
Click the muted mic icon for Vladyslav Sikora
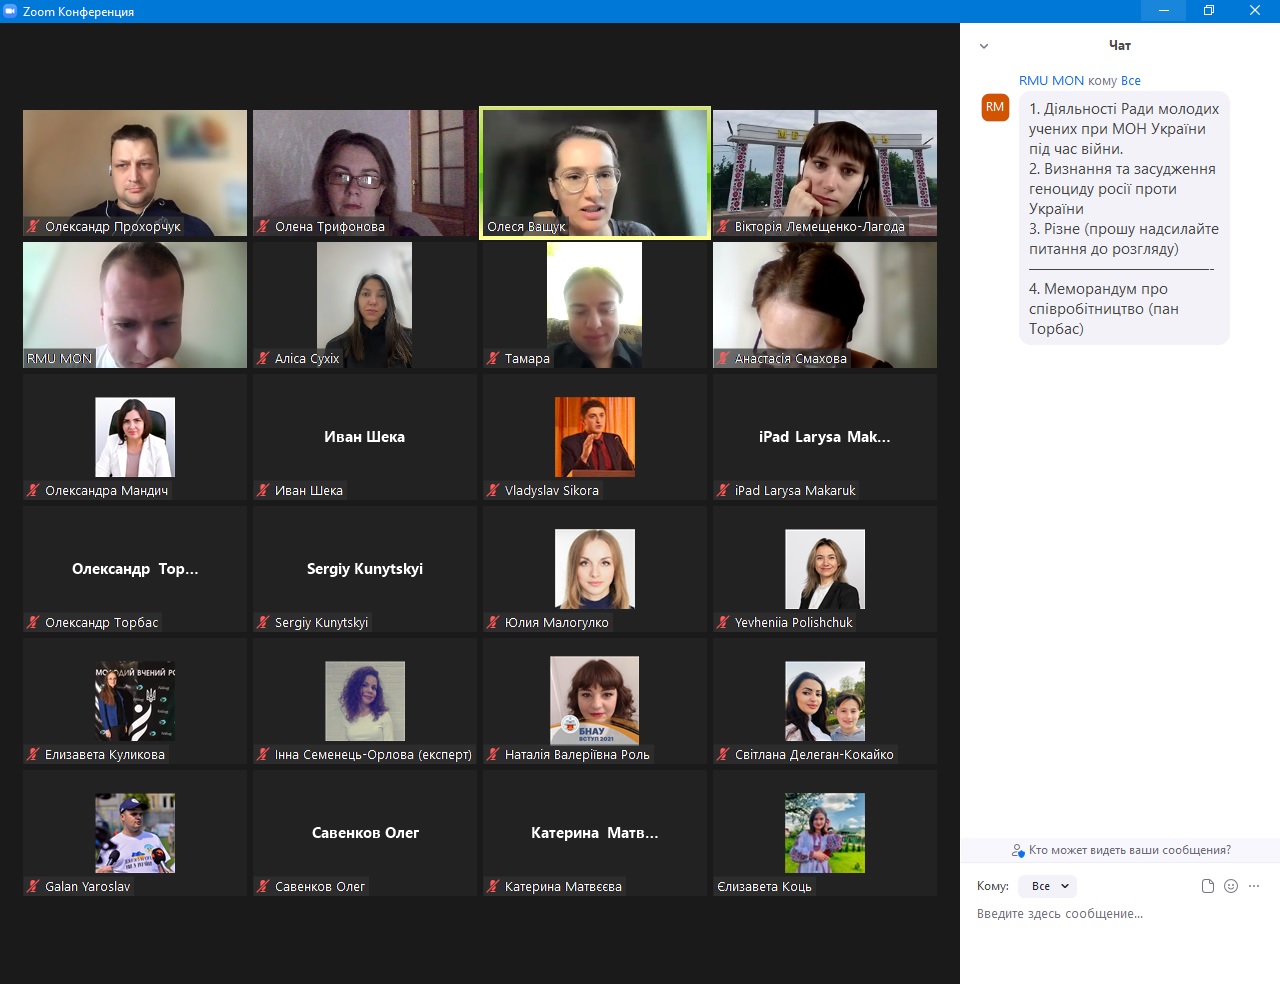point(493,491)
